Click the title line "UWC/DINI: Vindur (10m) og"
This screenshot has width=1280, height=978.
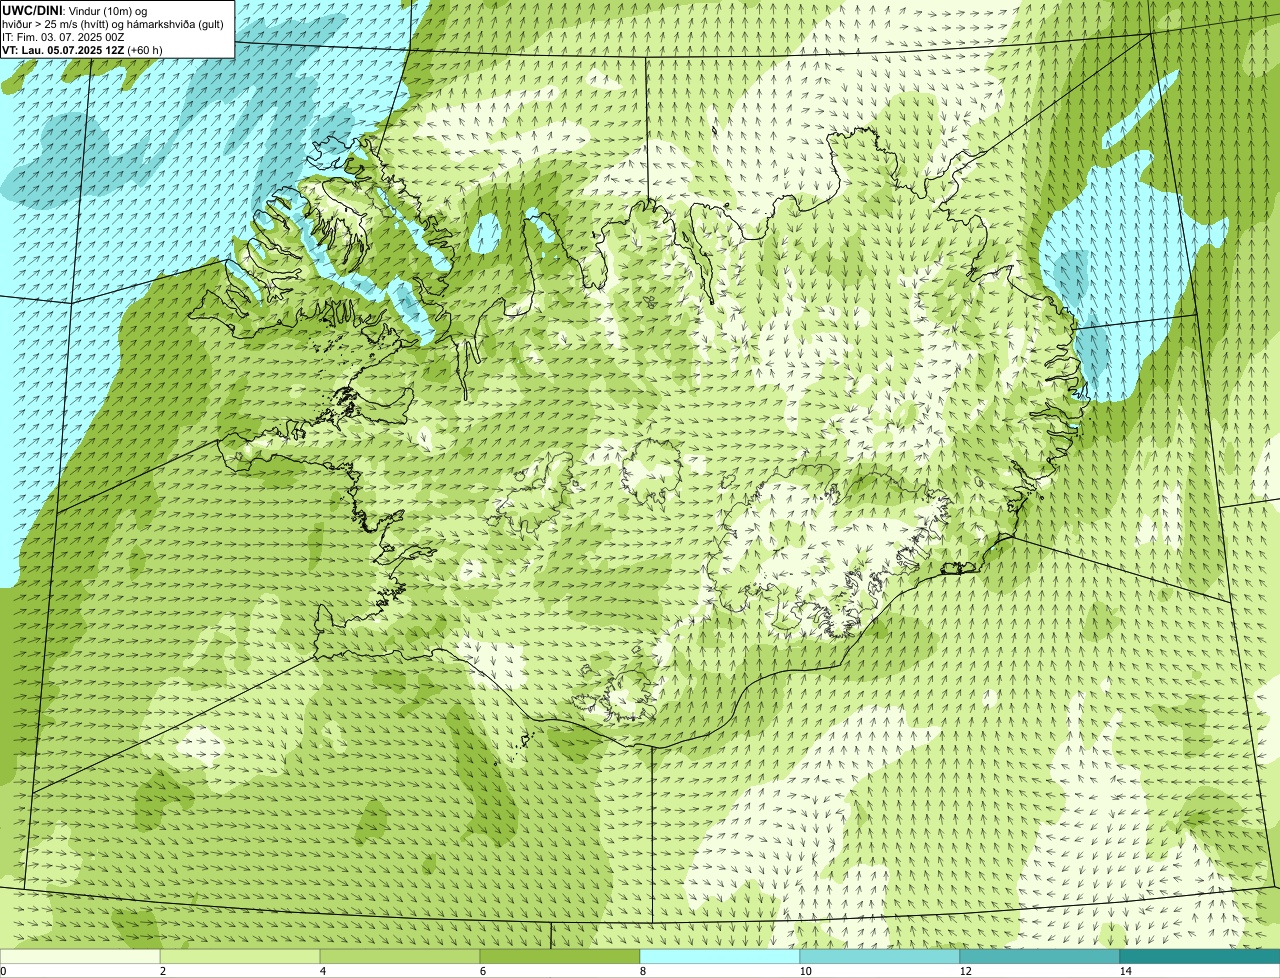[75, 10]
